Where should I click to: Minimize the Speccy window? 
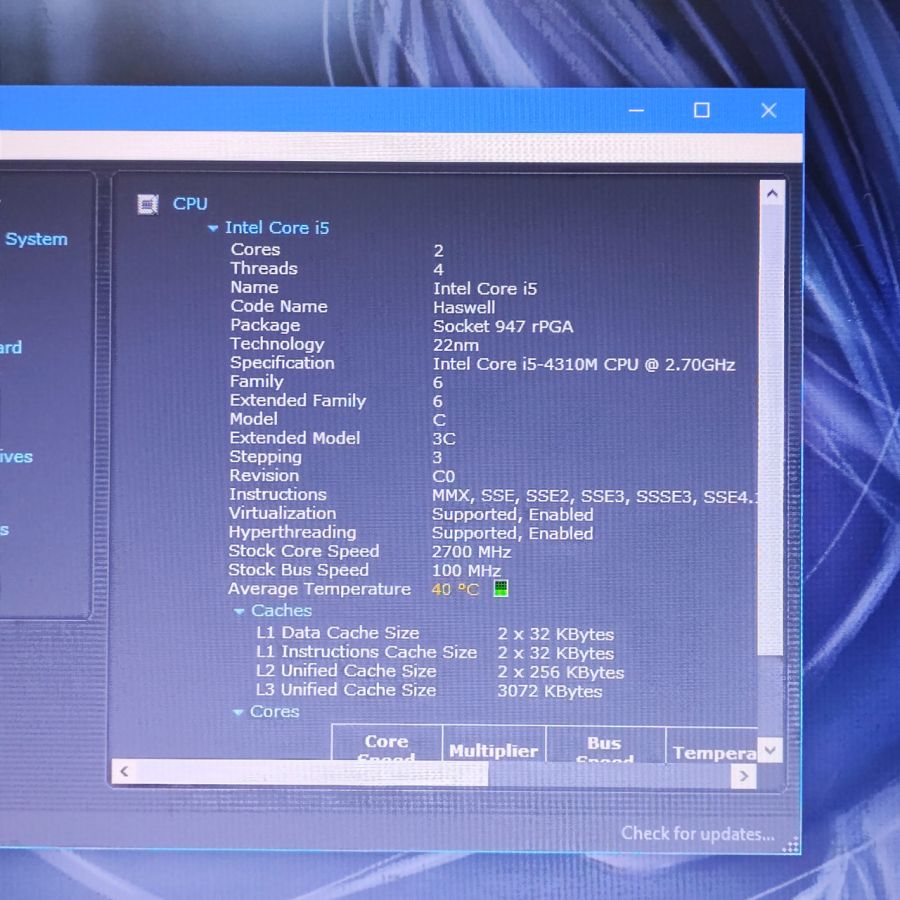click(x=636, y=110)
